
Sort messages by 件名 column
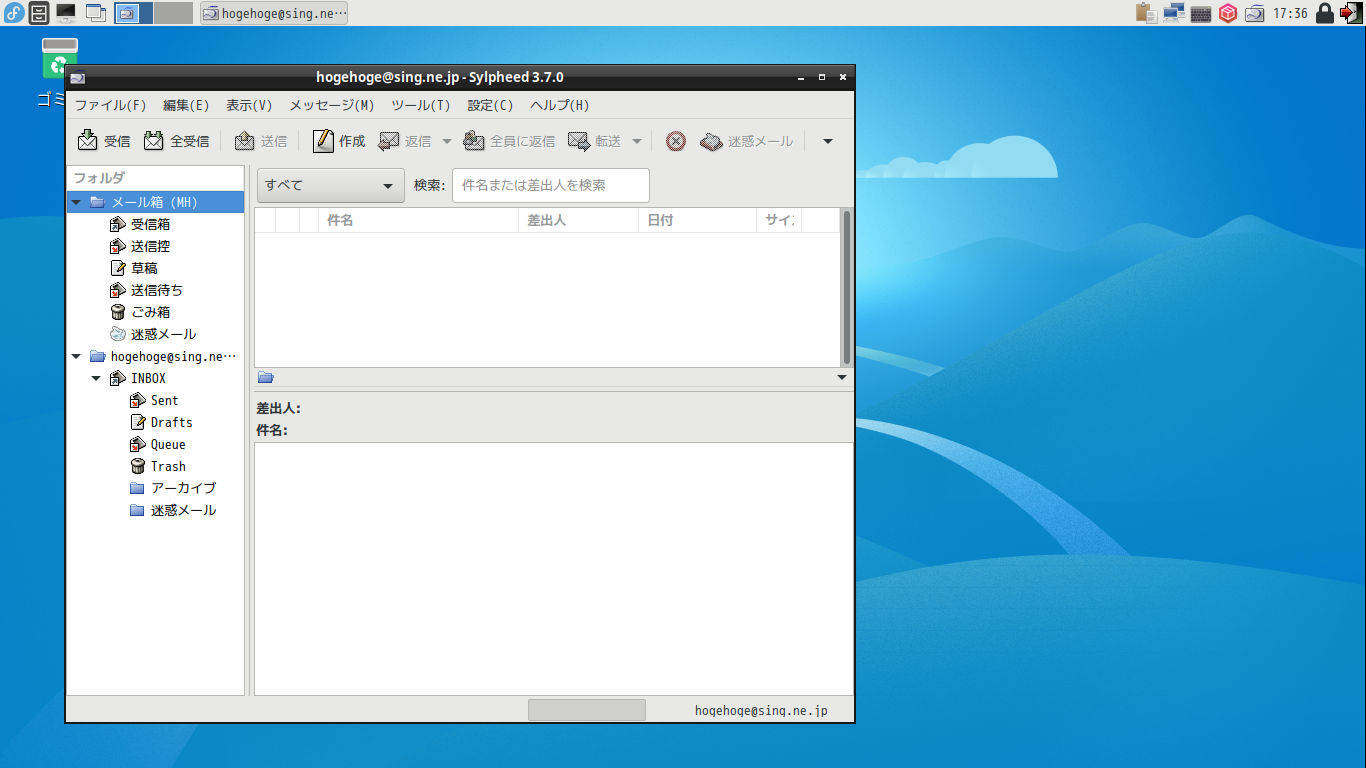click(x=419, y=220)
